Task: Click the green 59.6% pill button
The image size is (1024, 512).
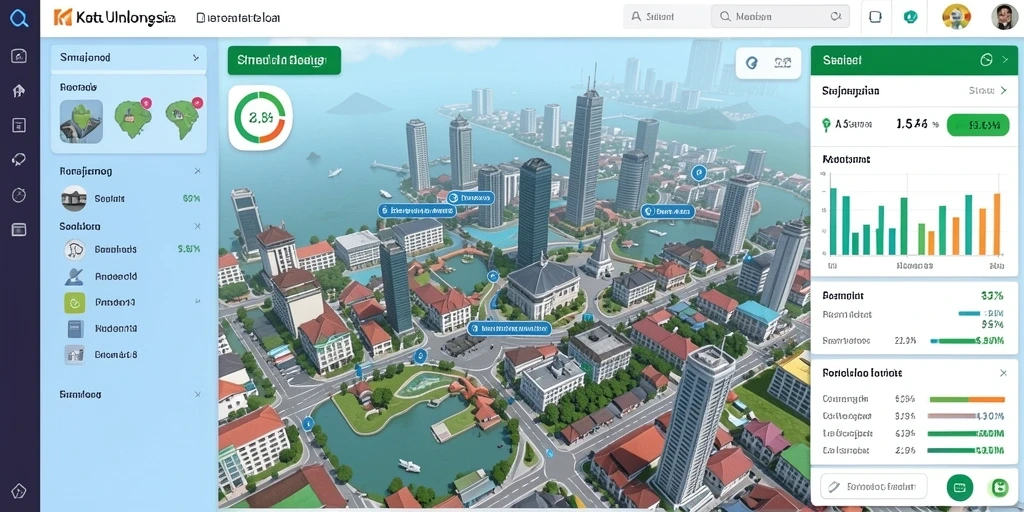Action: point(978,124)
